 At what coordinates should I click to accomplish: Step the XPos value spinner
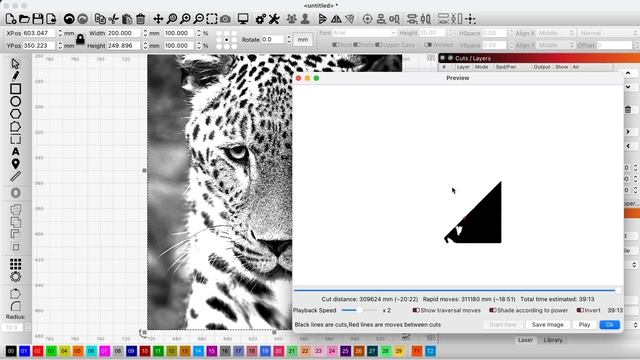[60, 33]
